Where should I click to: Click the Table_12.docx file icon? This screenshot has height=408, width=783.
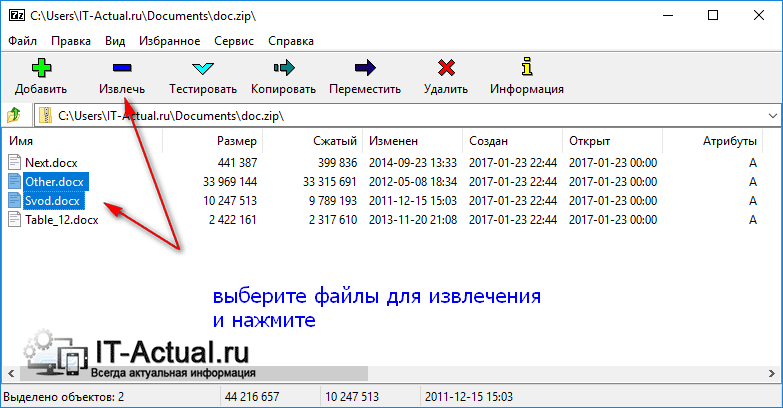pos(14,219)
